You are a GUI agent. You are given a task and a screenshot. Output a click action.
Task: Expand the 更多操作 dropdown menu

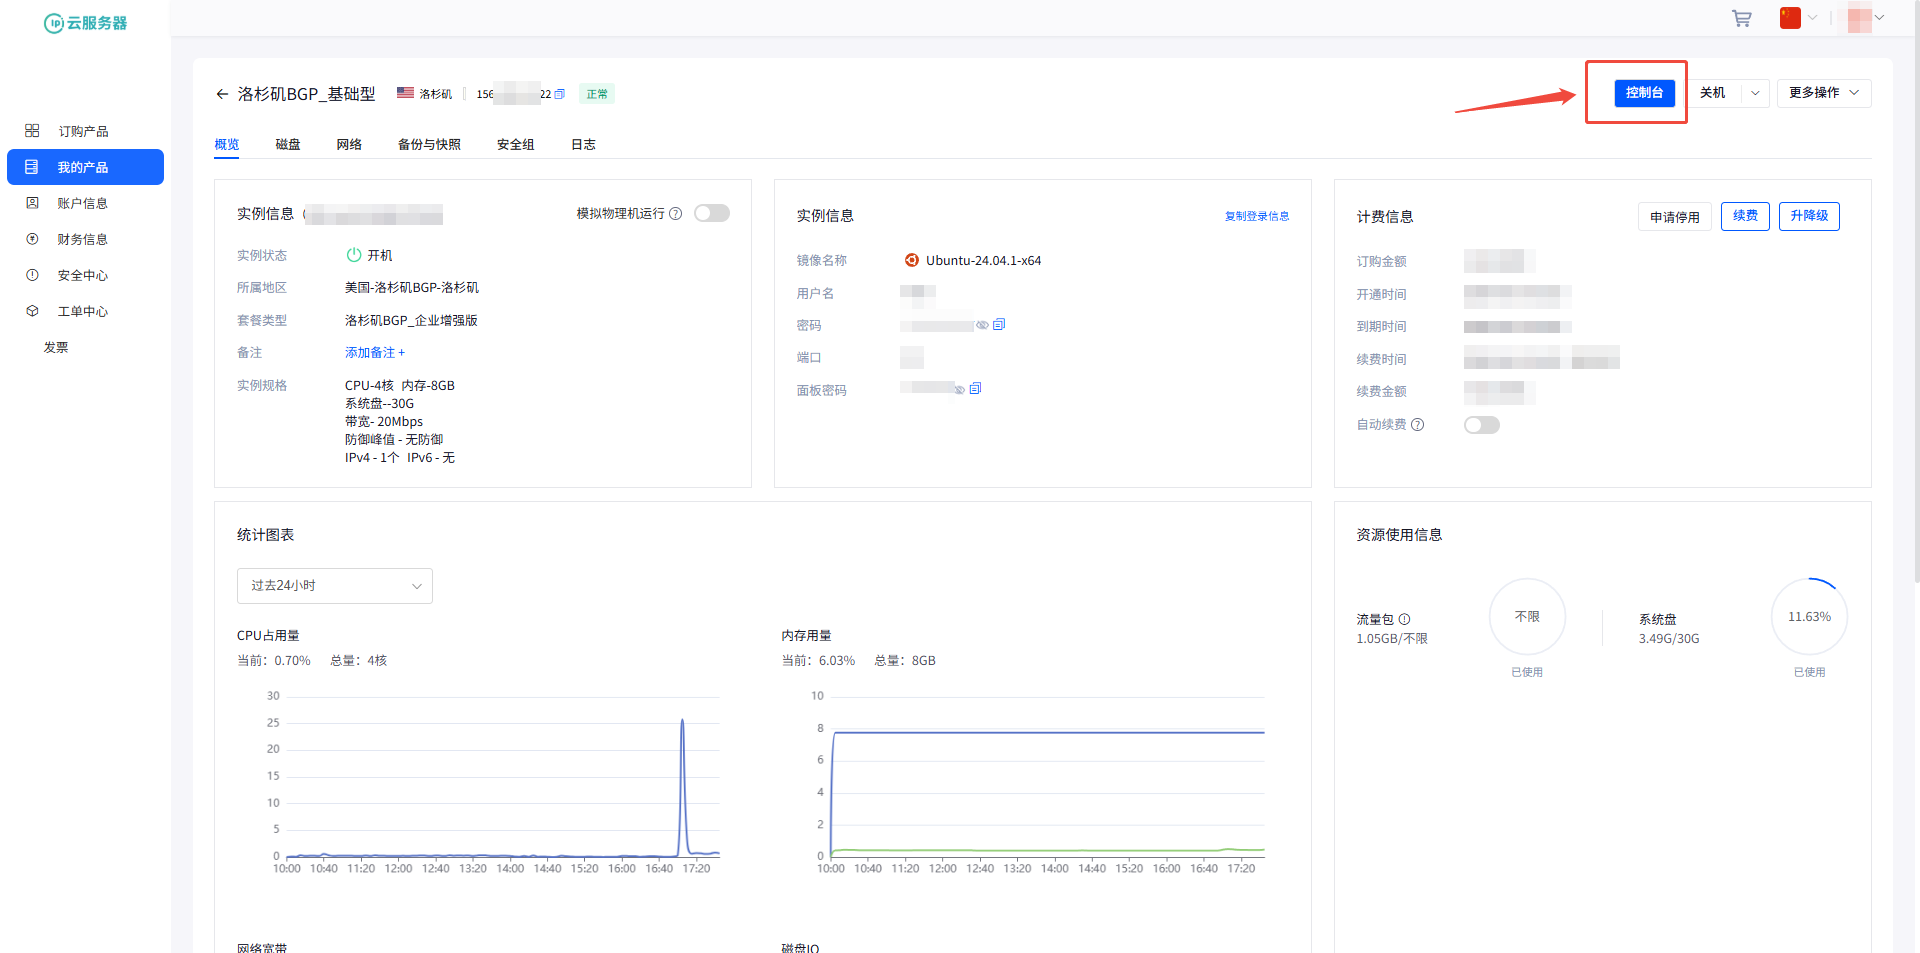[1823, 93]
